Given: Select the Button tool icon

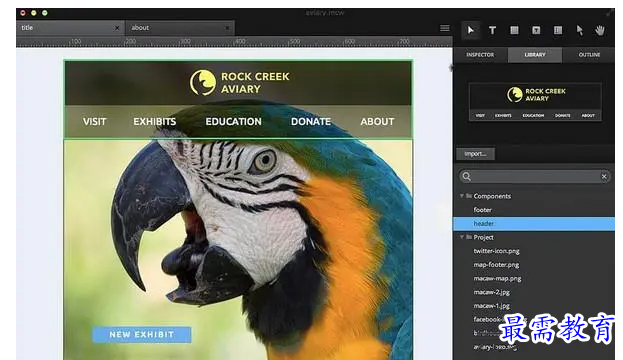Looking at the screenshot, I should coord(536,30).
